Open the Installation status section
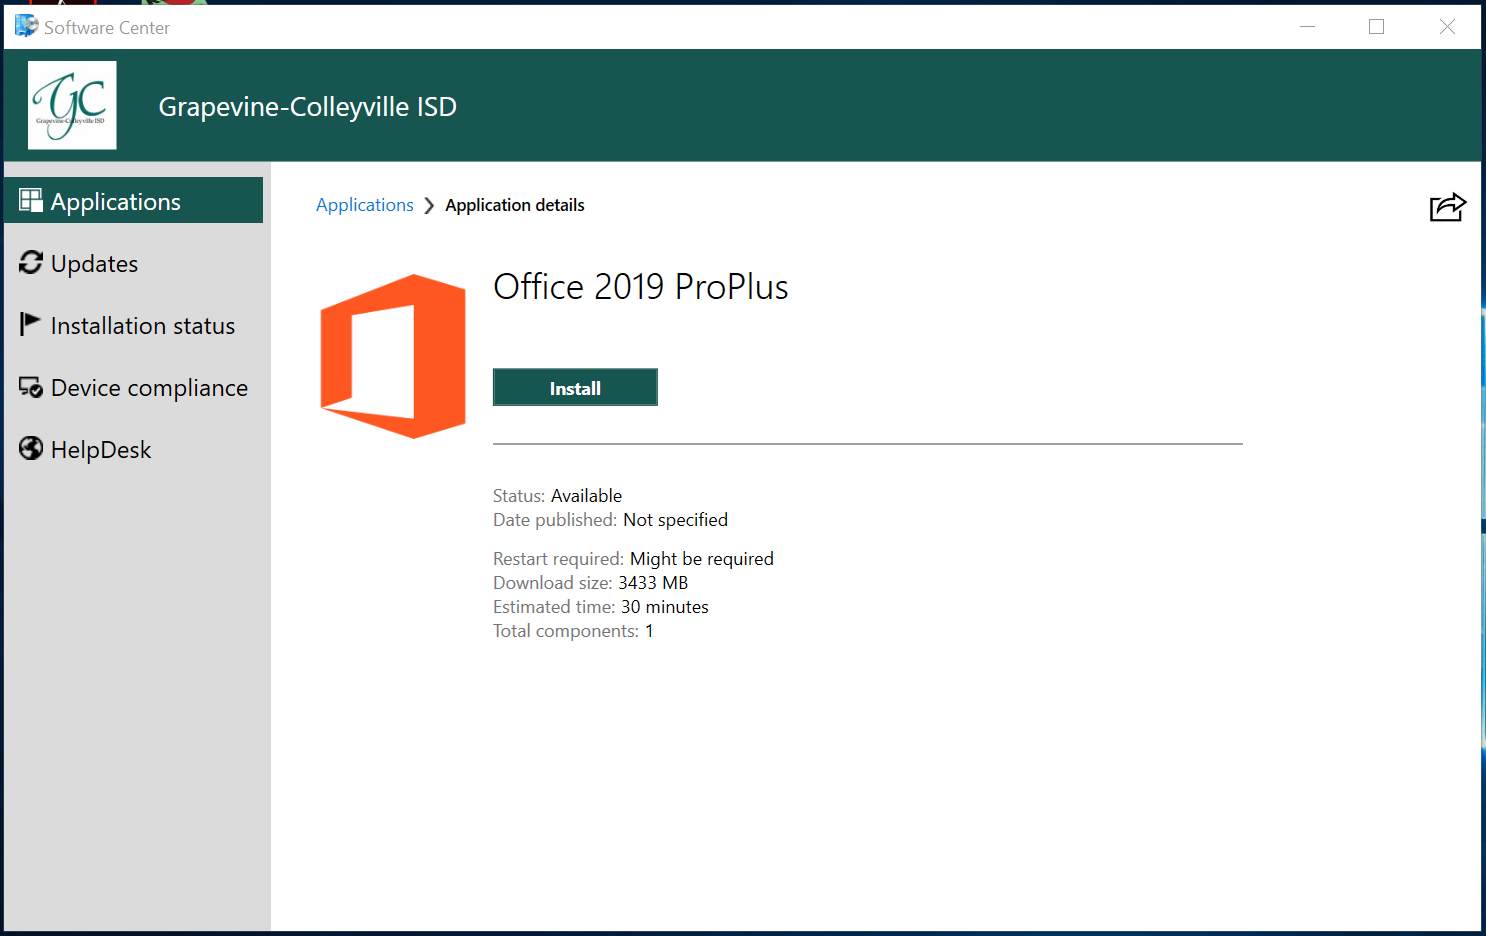 (142, 324)
